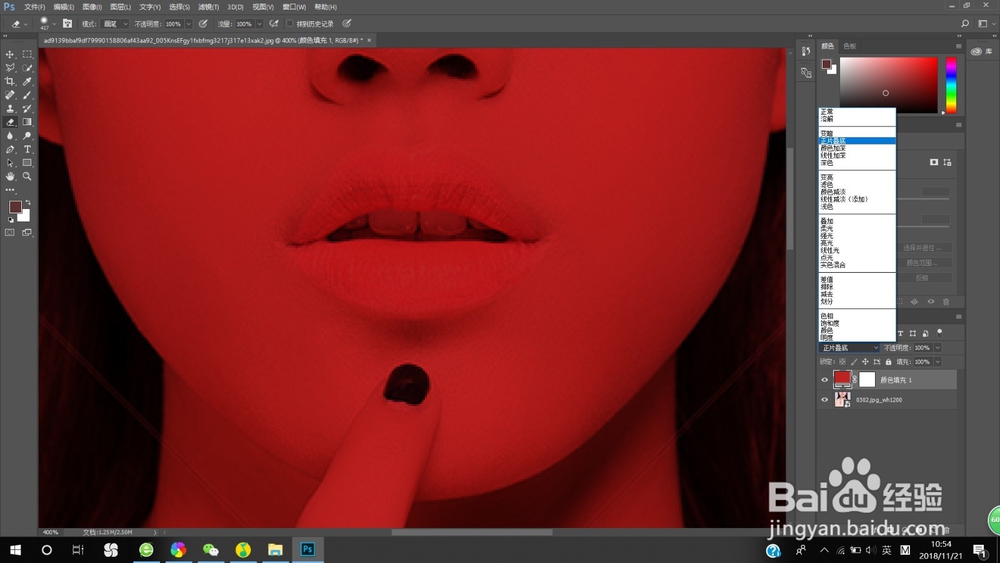This screenshot has width=1000, height=563.
Task: Swap foreground and background colors
Action: tap(27, 202)
